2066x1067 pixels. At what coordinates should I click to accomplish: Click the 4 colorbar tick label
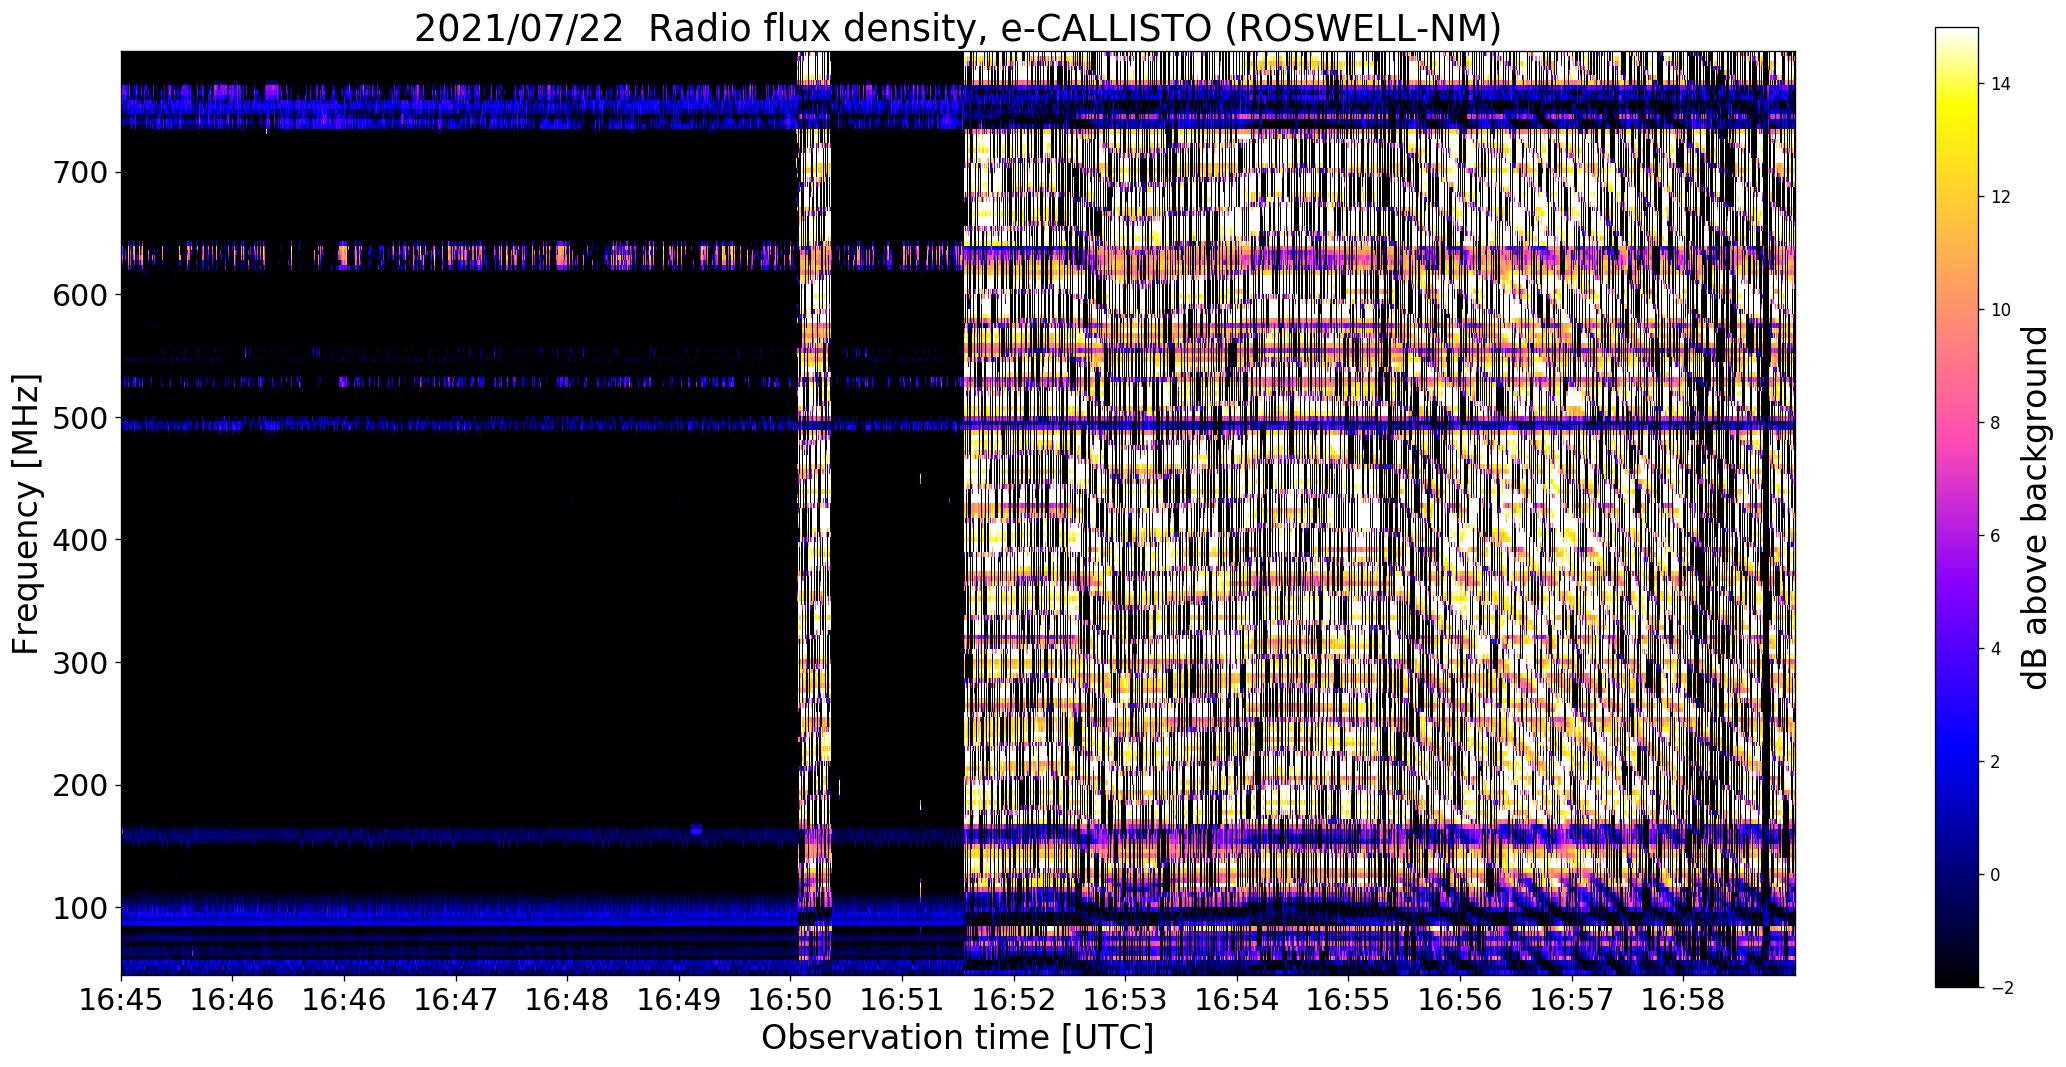pos(1996,649)
